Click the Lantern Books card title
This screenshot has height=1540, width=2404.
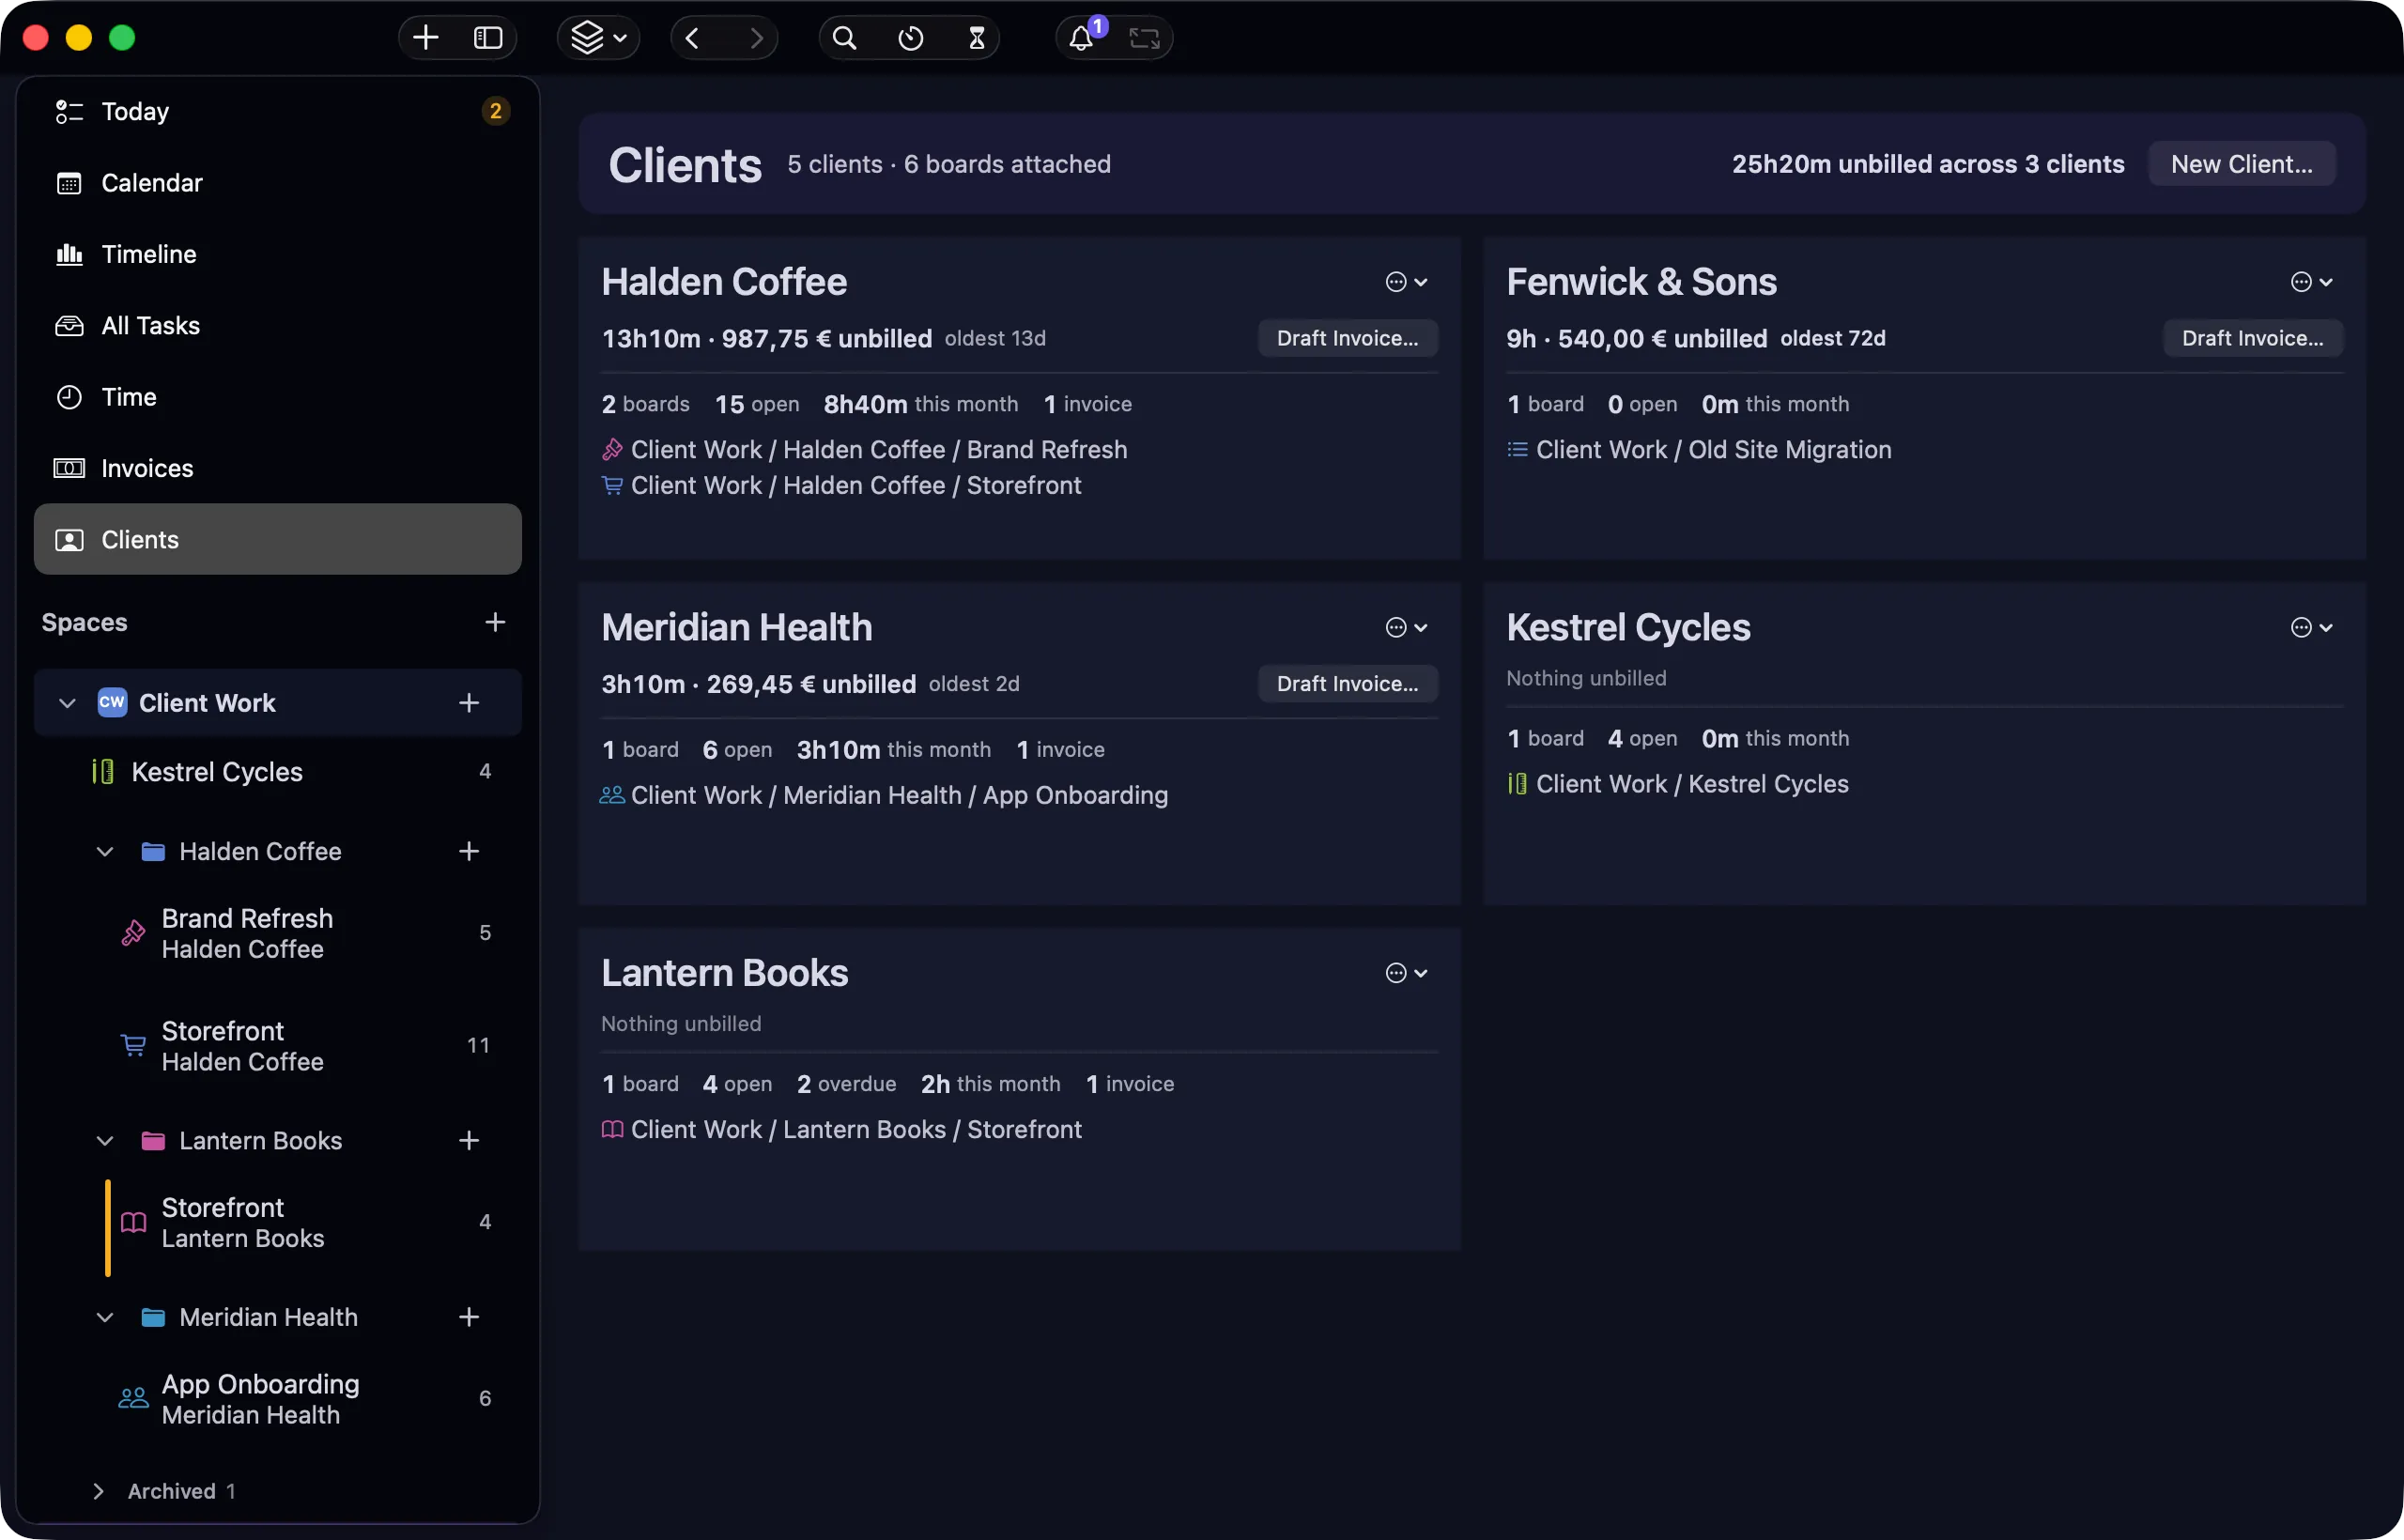(725, 973)
